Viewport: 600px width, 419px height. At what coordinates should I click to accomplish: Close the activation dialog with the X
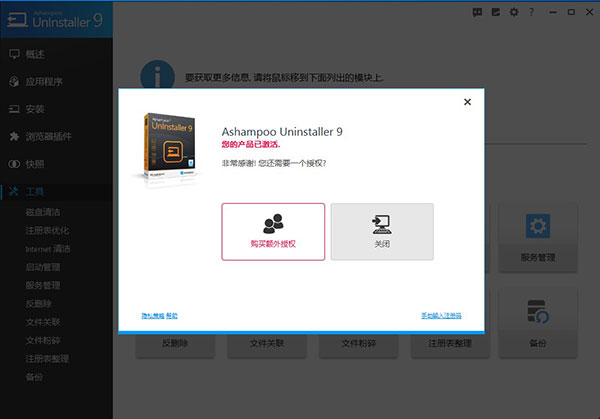coord(467,102)
